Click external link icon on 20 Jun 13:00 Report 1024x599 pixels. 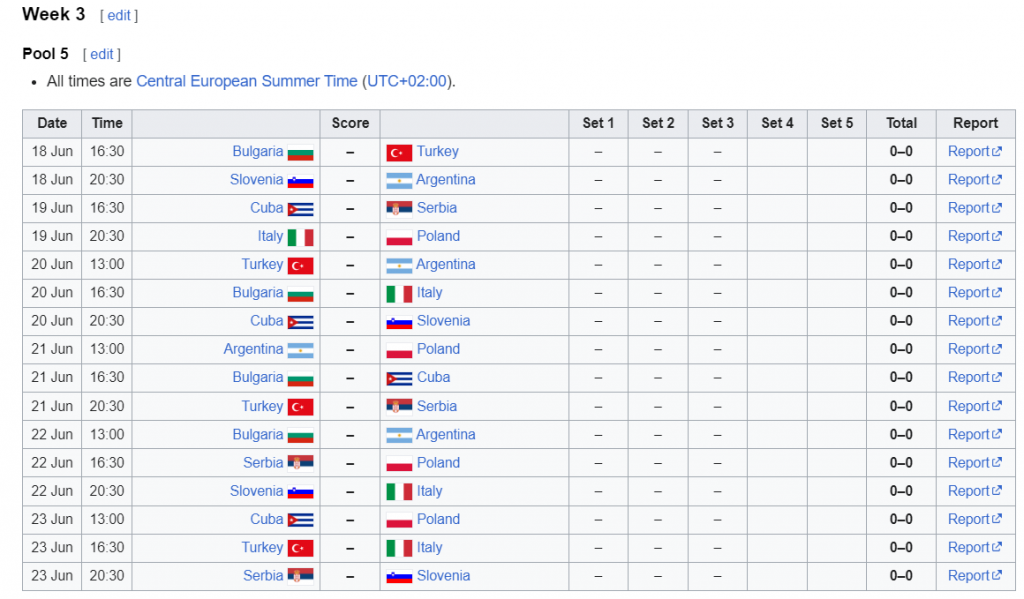[997, 265]
